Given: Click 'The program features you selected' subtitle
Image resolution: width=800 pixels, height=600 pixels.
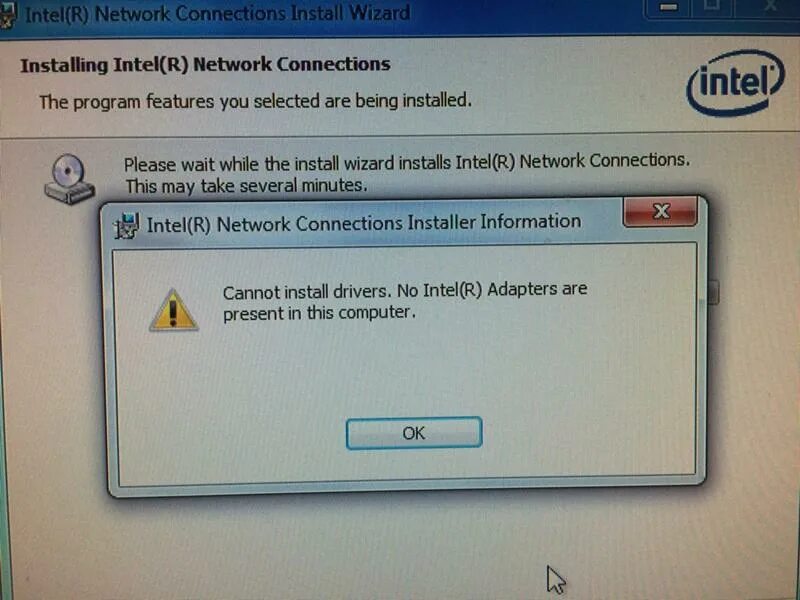Looking at the screenshot, I should click(x=255, y=101).
